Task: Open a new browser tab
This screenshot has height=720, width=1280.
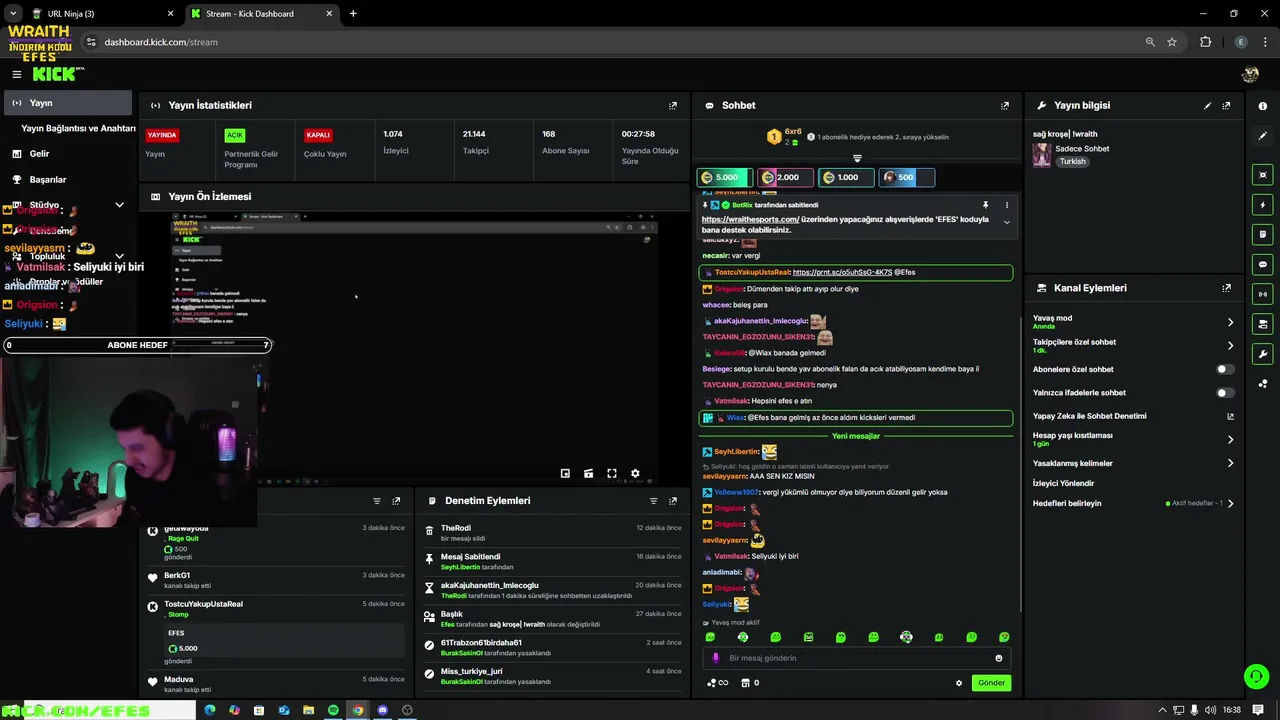Action: [353, 14]
